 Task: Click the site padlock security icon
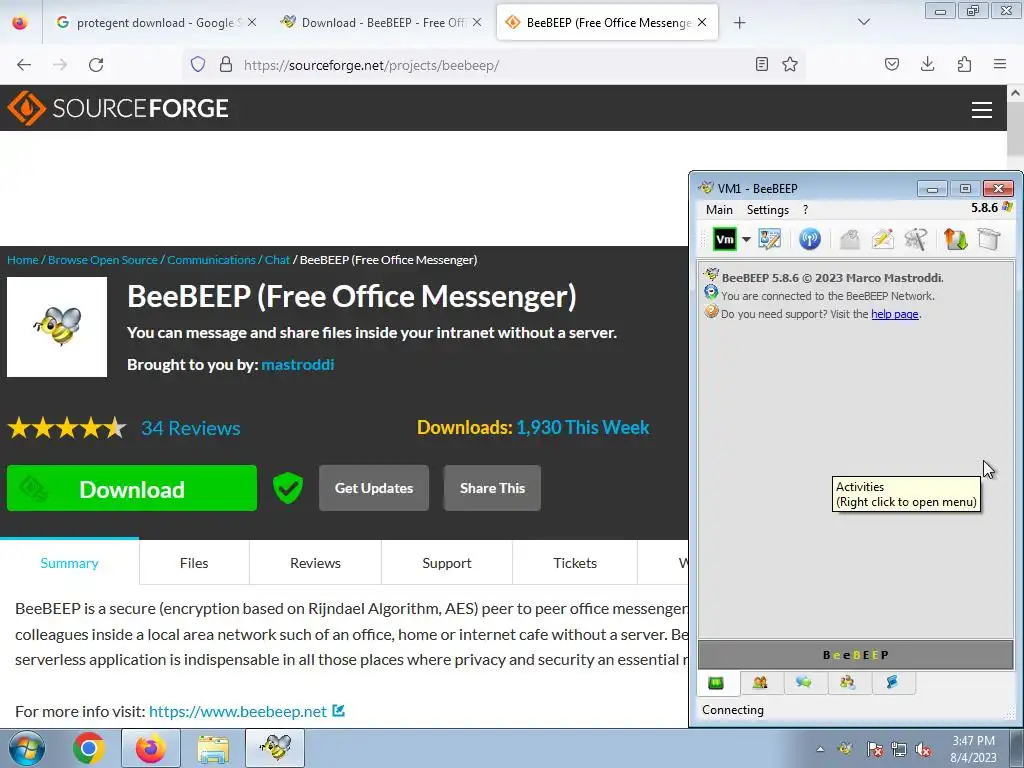[x=226, y=64]
